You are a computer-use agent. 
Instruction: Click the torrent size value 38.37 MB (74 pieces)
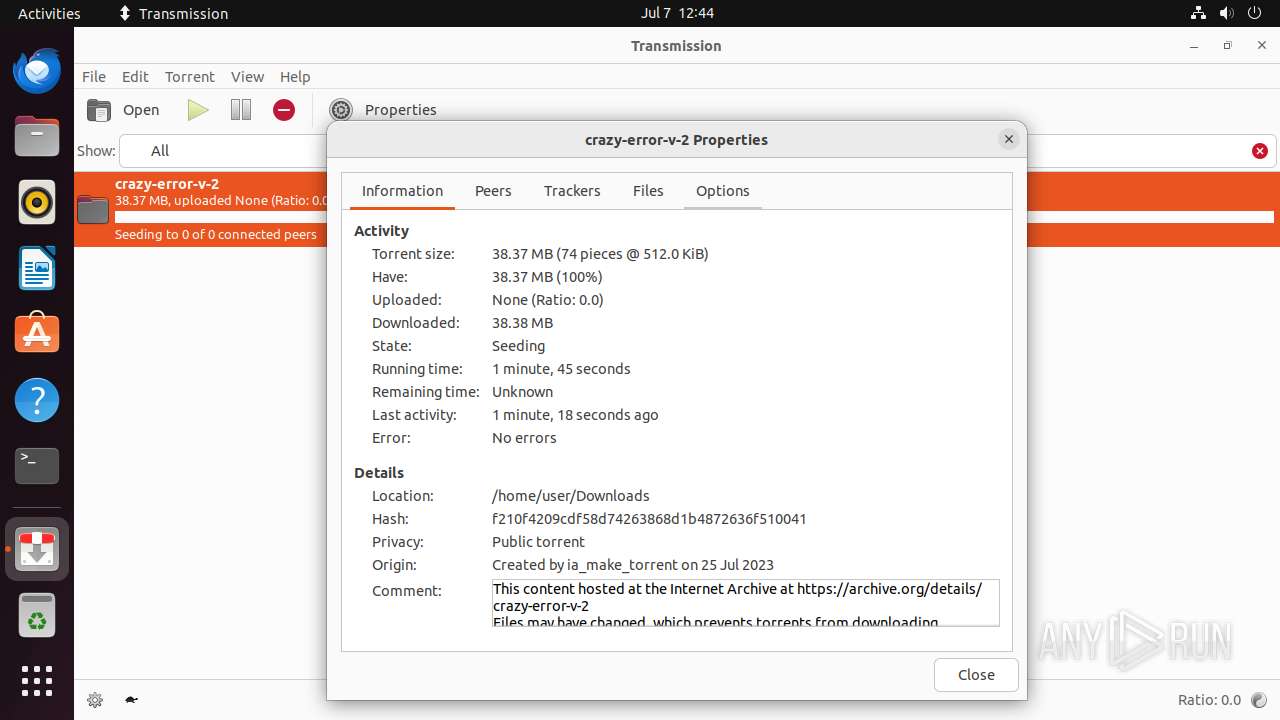[x=600, y=254]
